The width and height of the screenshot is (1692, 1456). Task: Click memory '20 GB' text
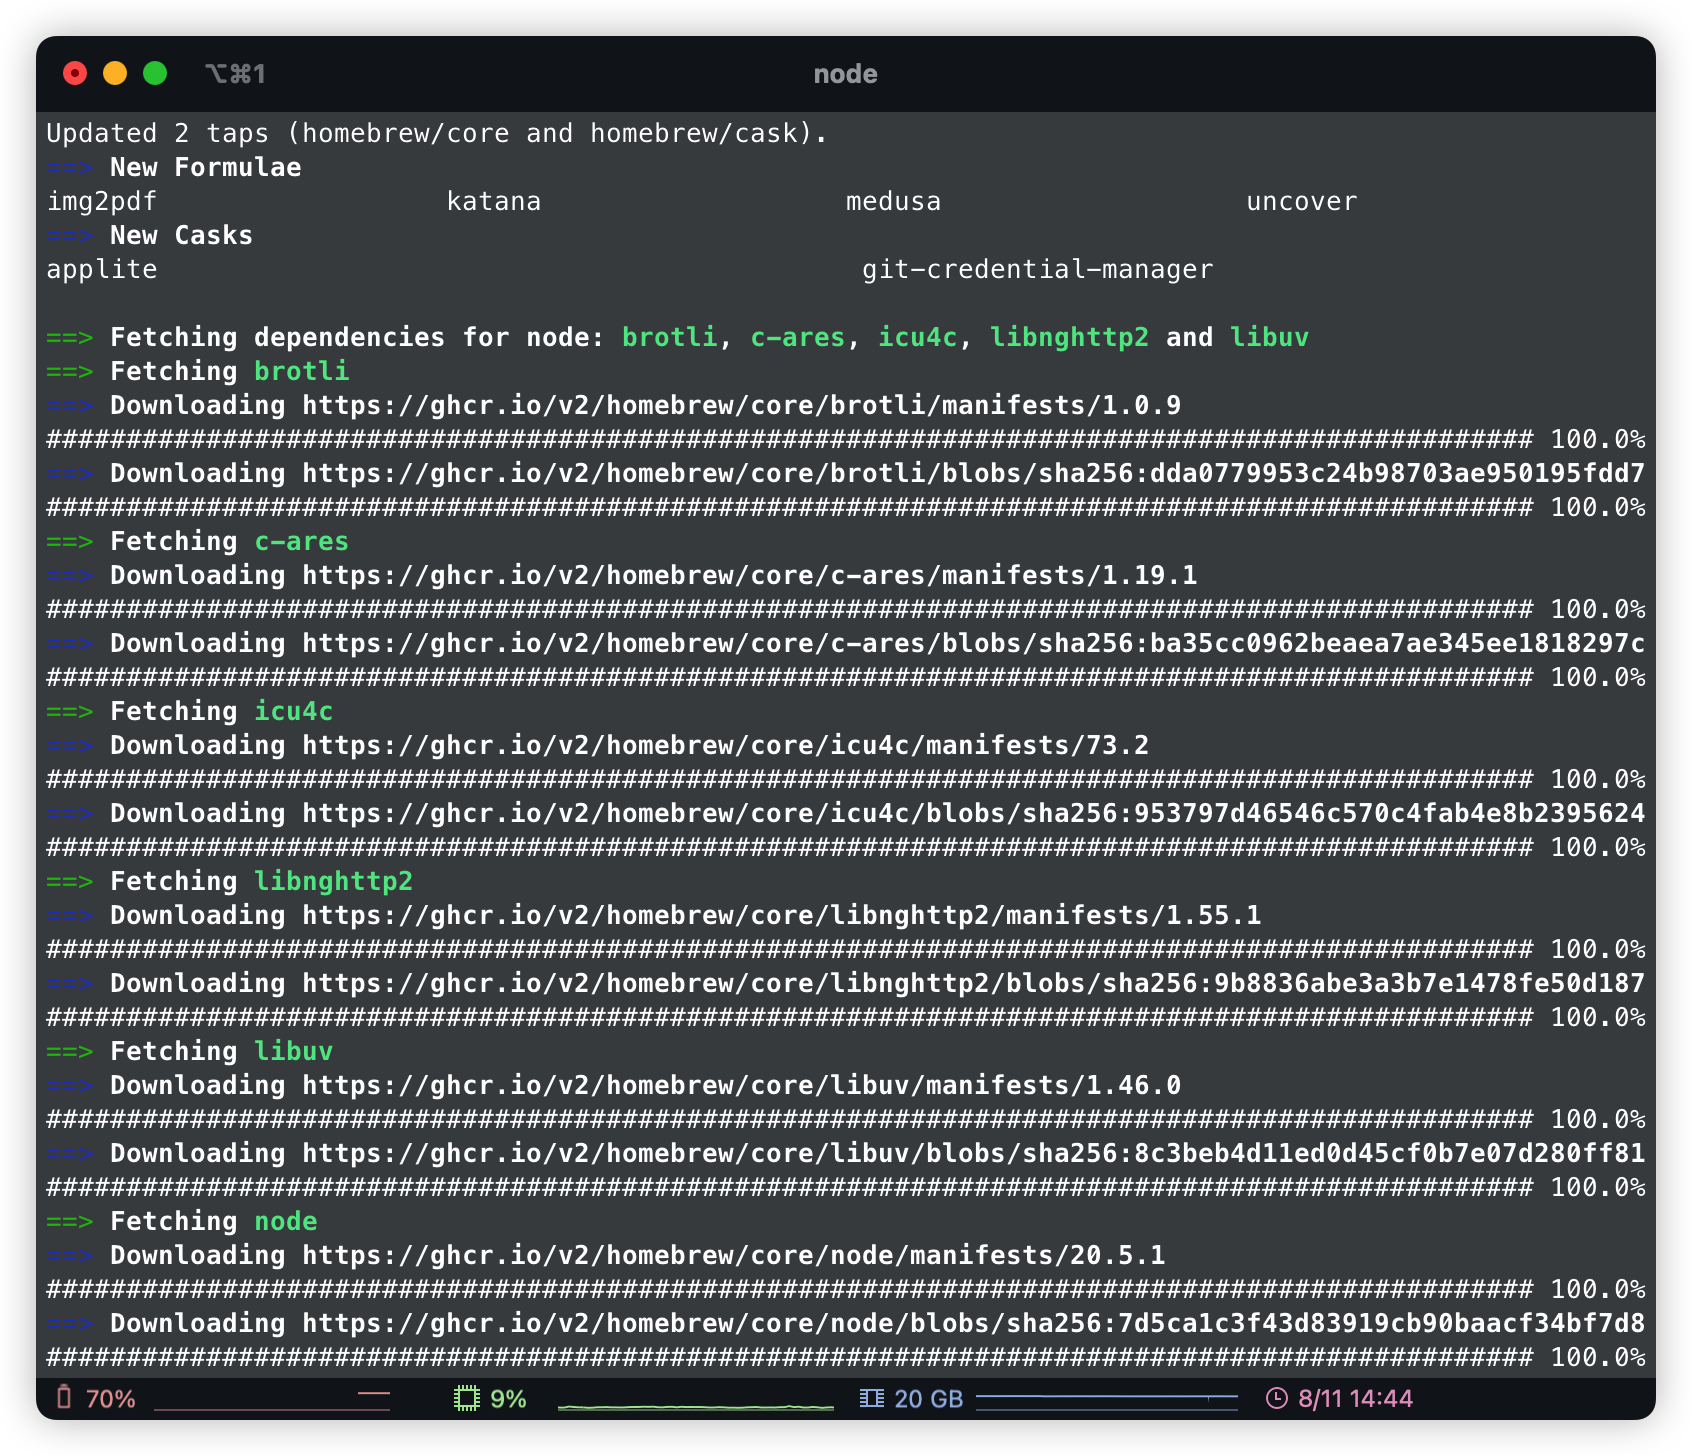click(x=928, y=1398)
